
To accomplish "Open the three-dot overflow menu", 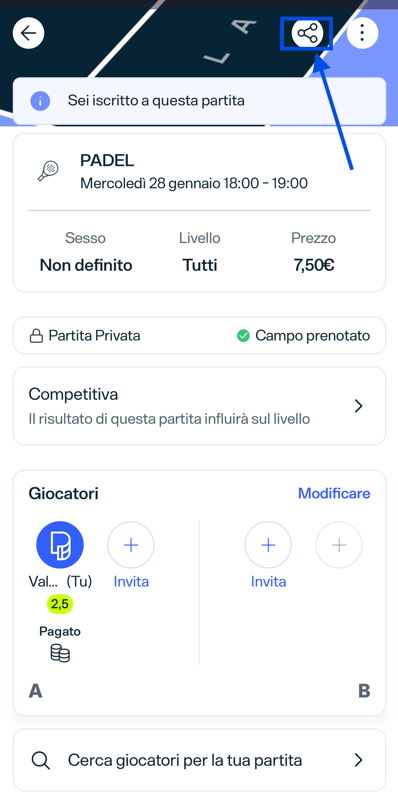I will pyautogui.click(x=362, y=34).
